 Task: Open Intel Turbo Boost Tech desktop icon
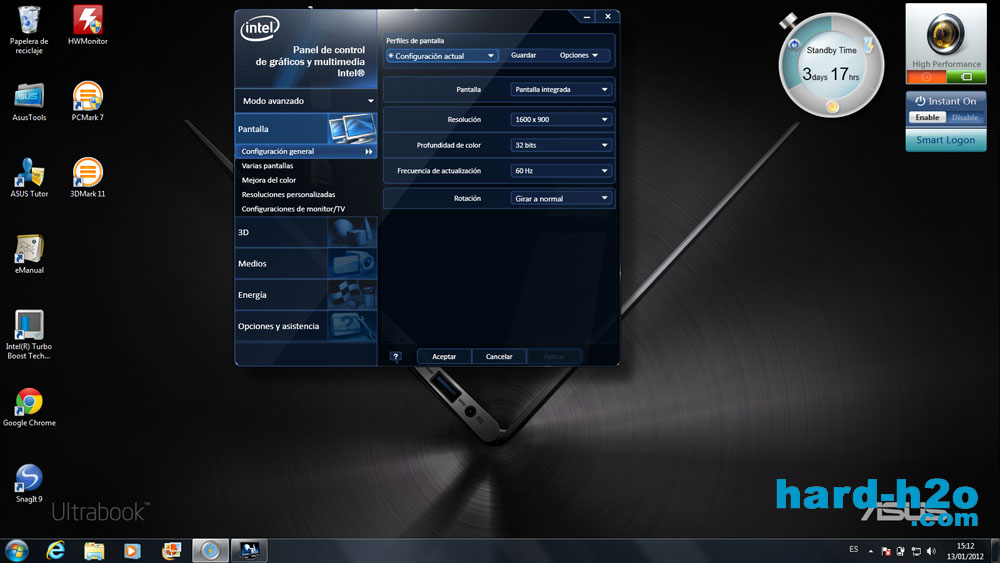(29, 325)
